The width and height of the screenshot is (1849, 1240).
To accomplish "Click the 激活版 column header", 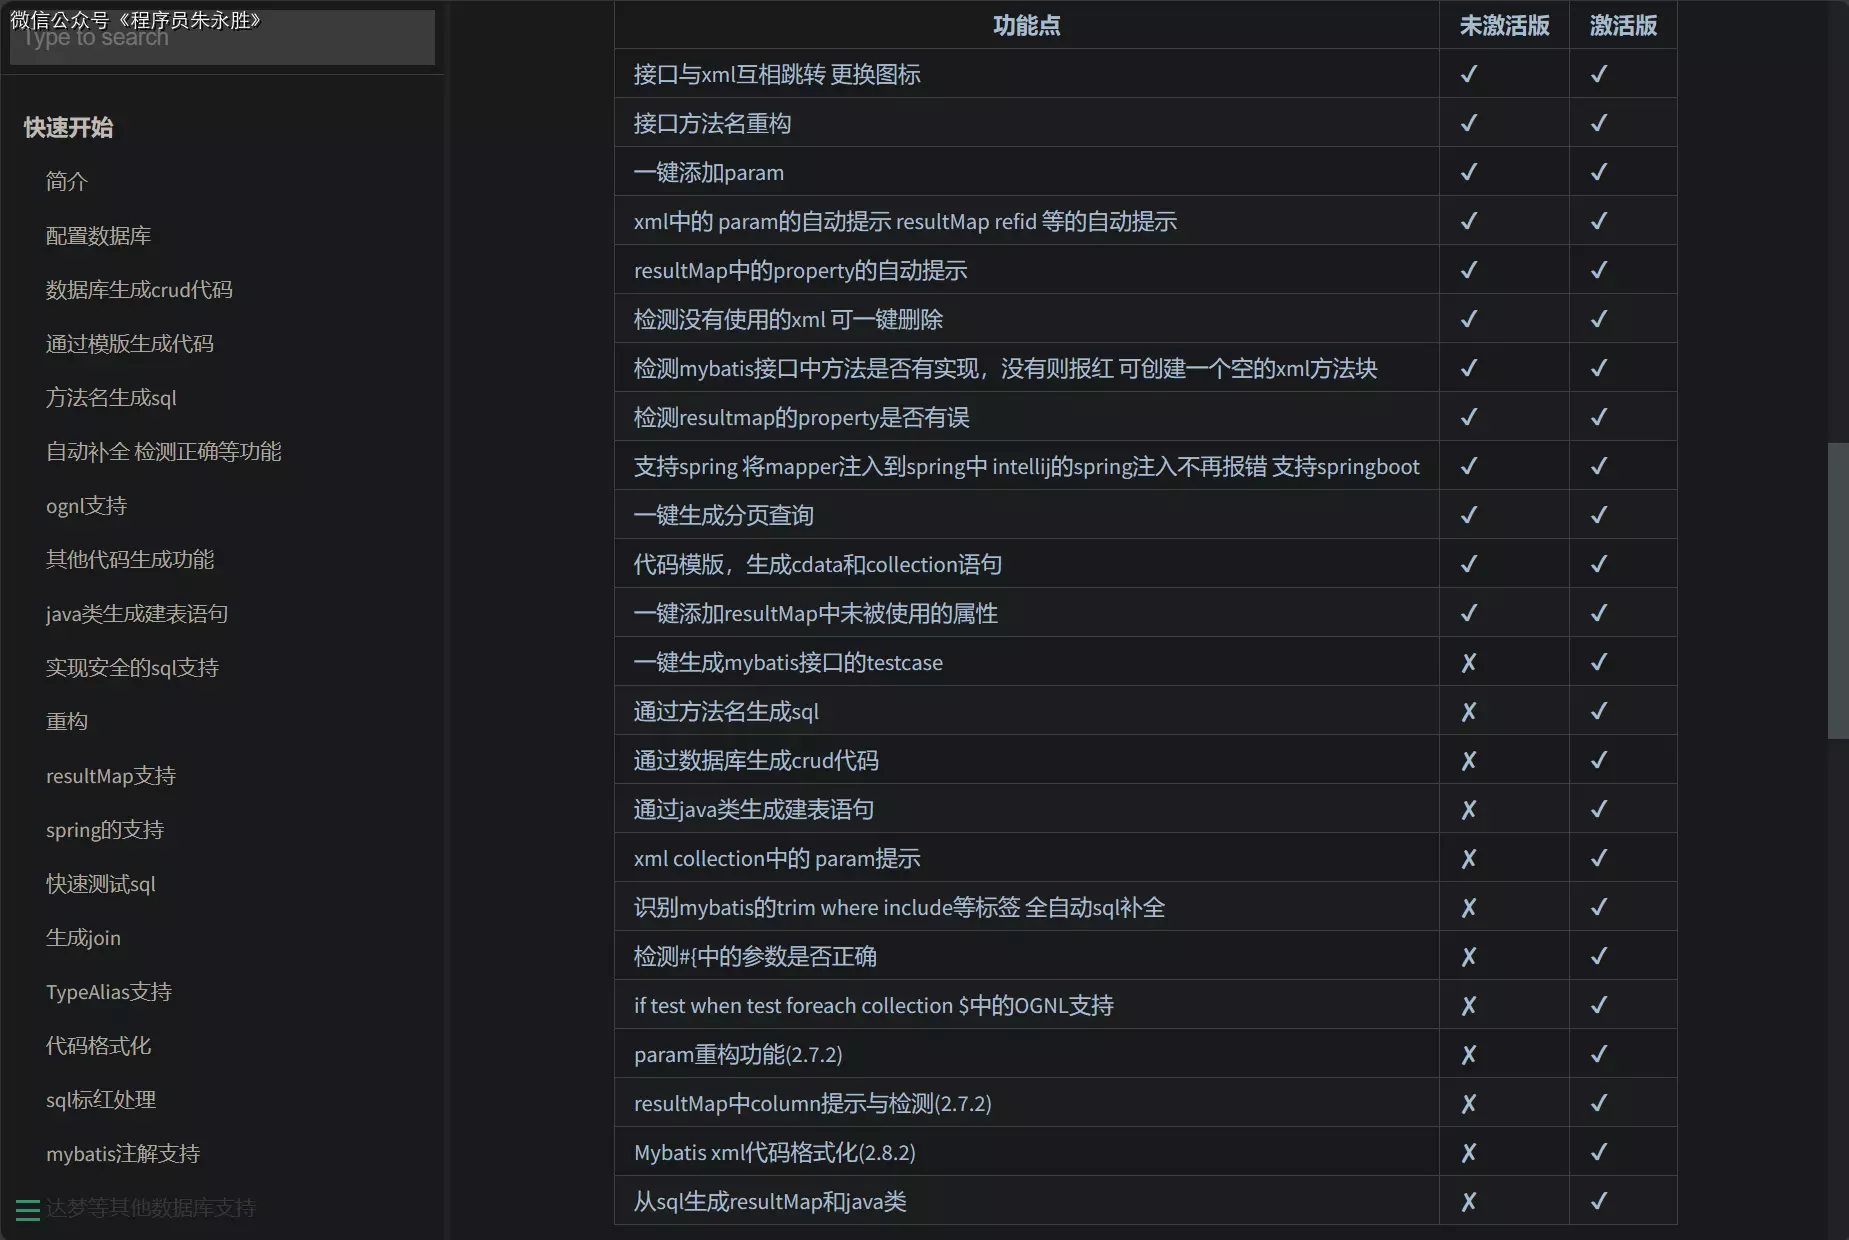I will coord(1622,25).
